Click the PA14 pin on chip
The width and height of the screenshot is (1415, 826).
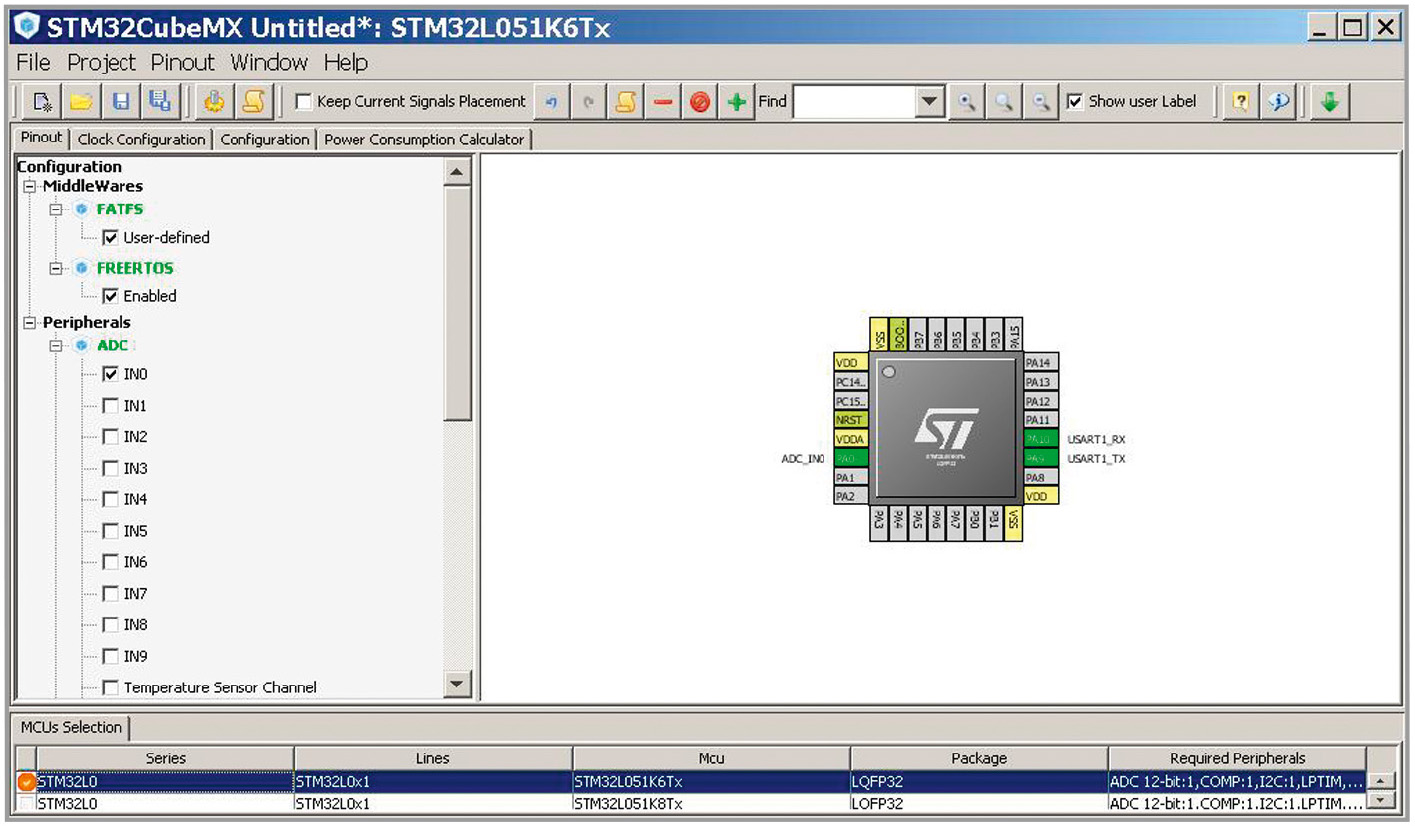[x=1041, y=363]
